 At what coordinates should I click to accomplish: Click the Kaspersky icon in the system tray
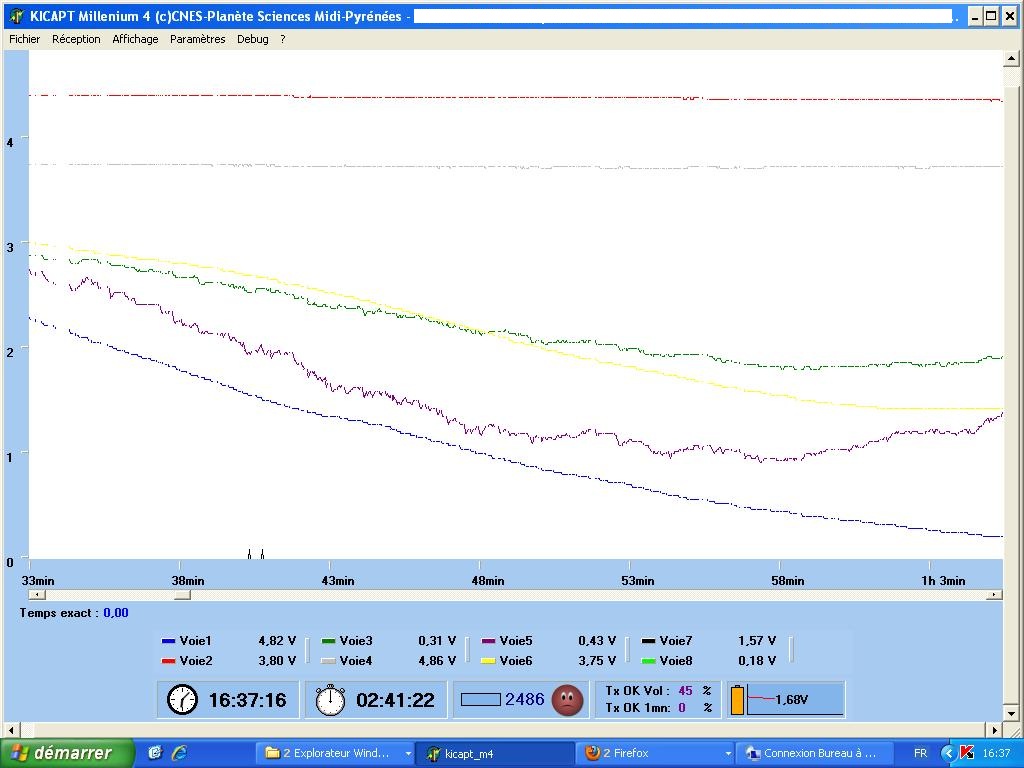[966, 753]
